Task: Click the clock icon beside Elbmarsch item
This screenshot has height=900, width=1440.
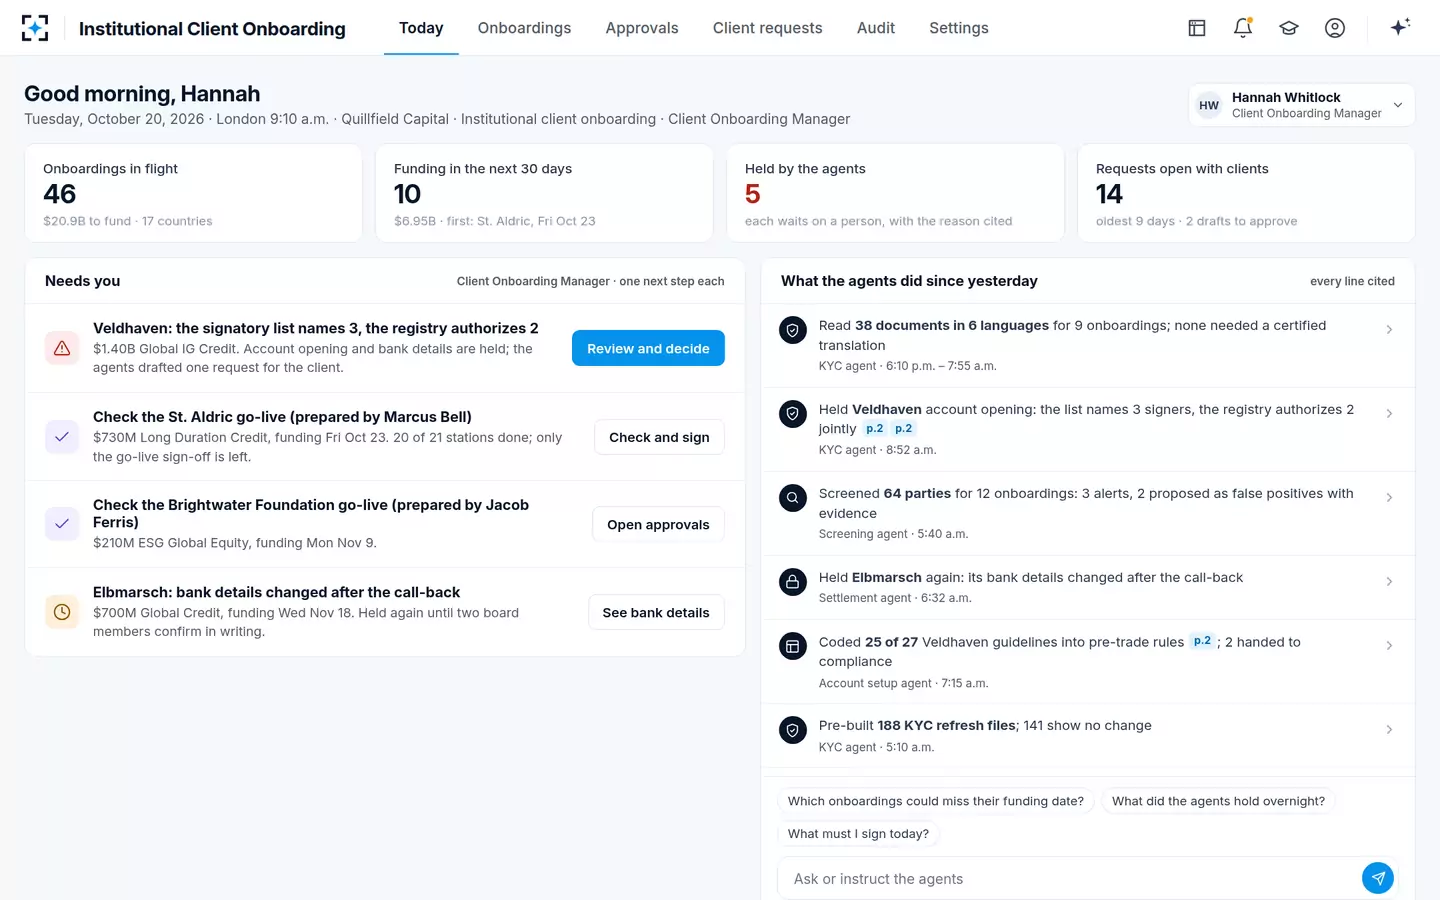Action: click(62, 612)
